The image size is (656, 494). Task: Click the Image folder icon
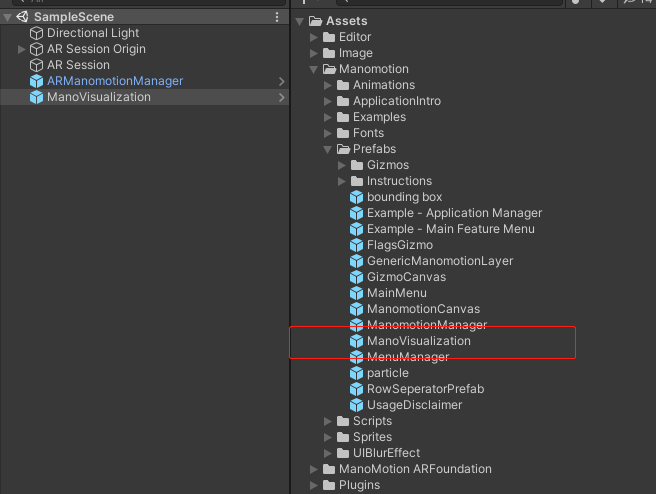click(x=329, y=53)
